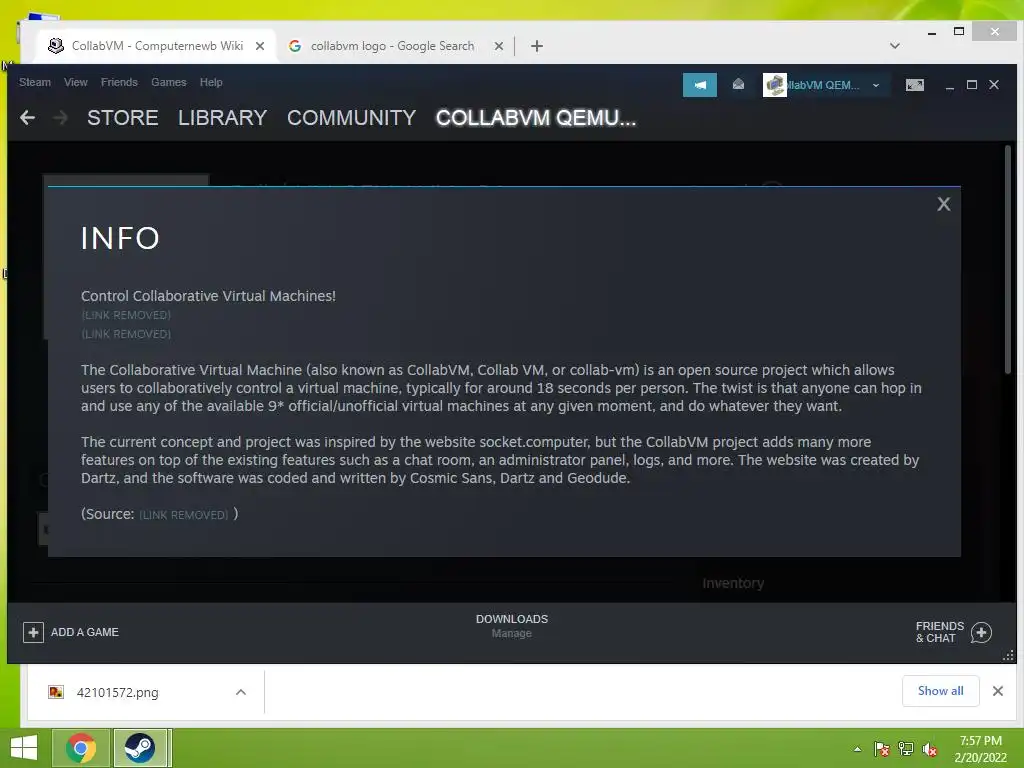This screenshot has width=1024, height=768.
Task: Switch to CollabVM Computernewb Wiki tab
Action: (x=157, y=46)
